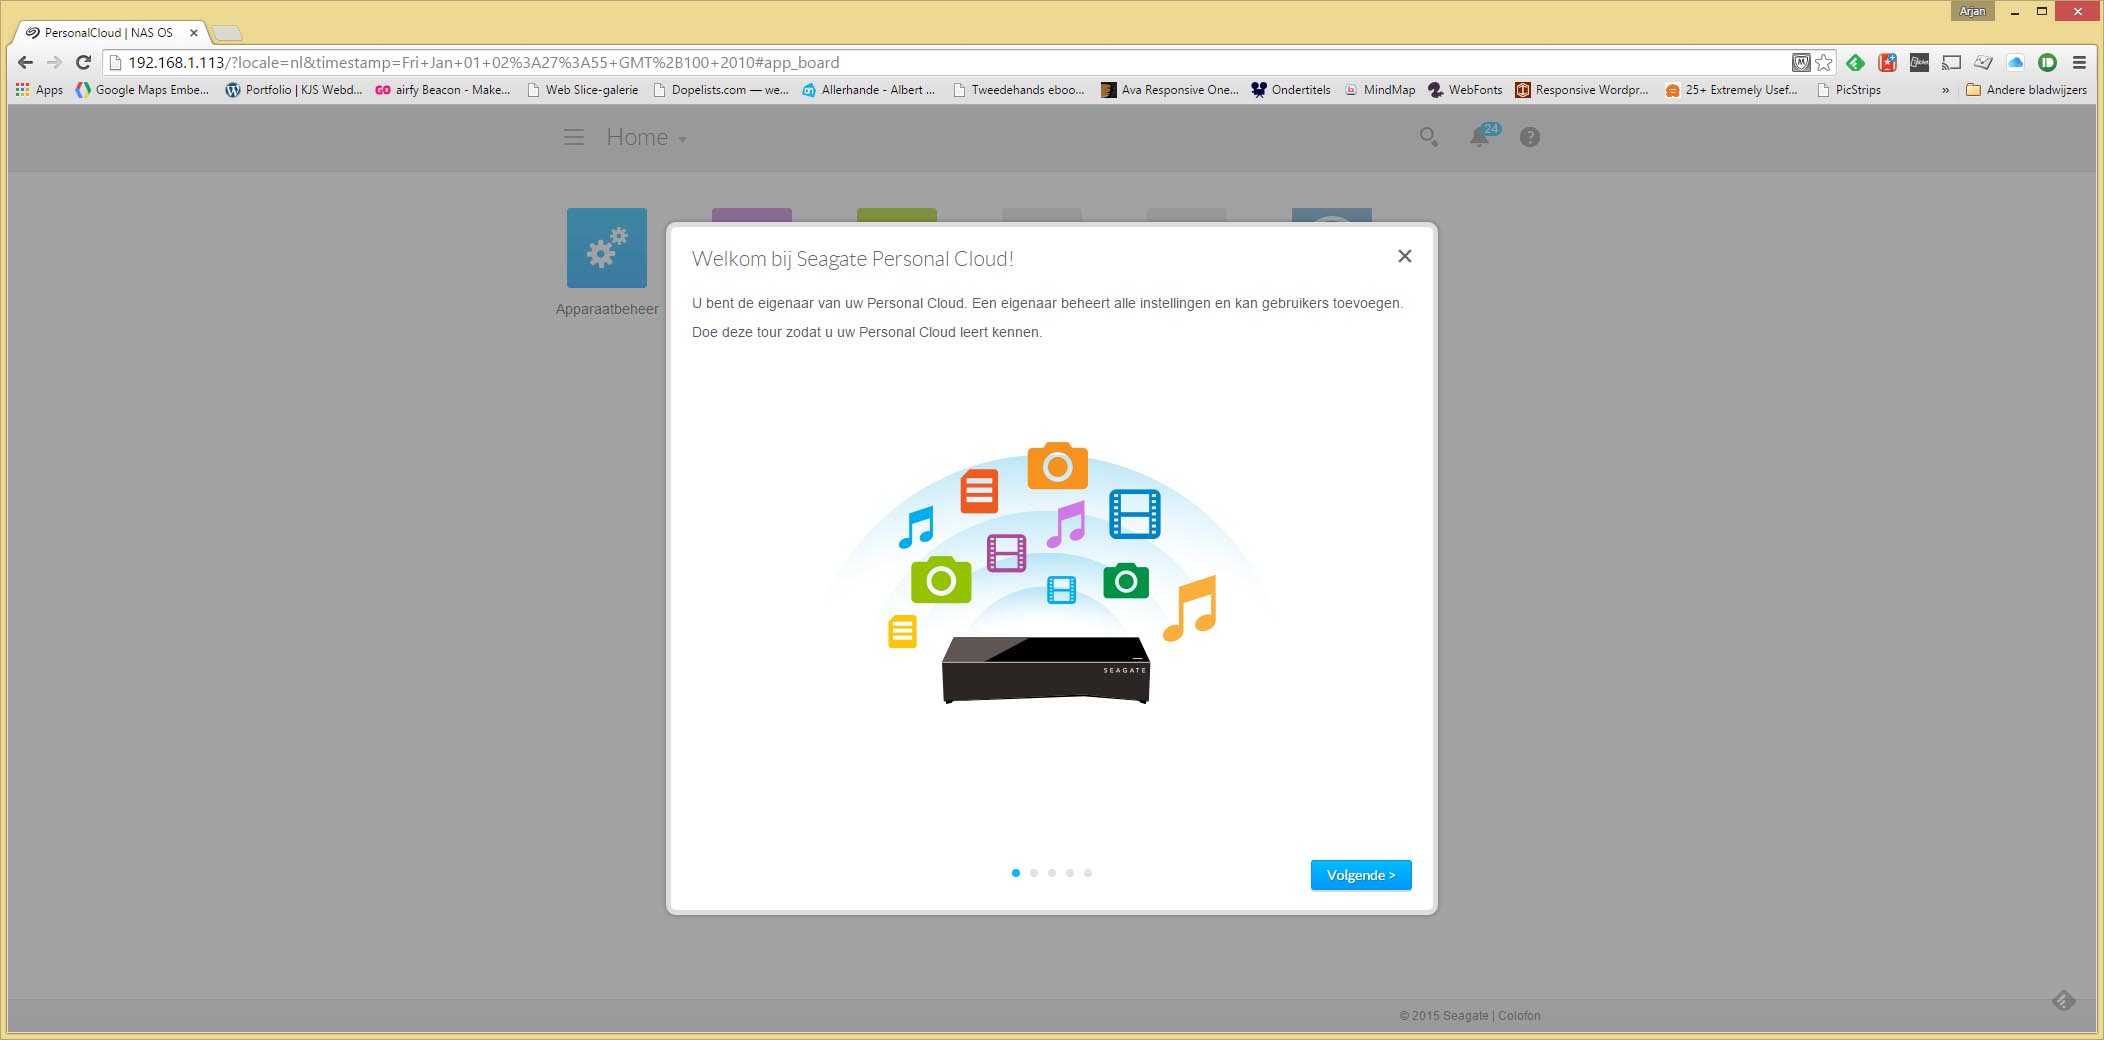
Task: Open MindMap bookmark
Action: (1379, 90)
